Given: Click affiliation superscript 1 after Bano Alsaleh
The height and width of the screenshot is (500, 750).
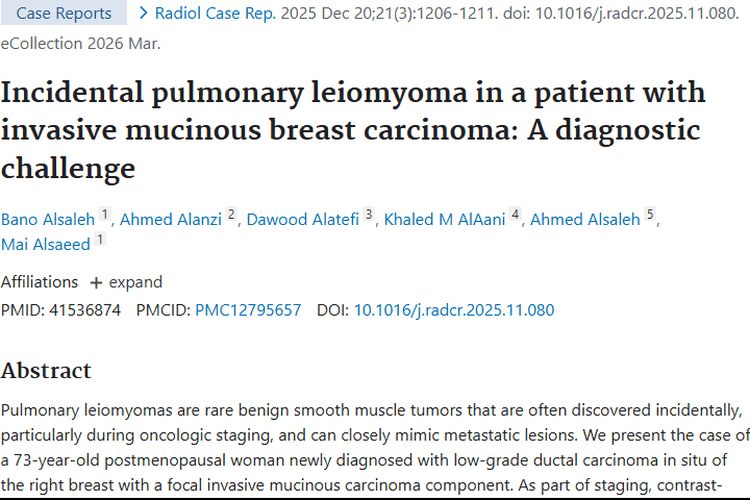Looking at the screenshot, I should 104,215.
